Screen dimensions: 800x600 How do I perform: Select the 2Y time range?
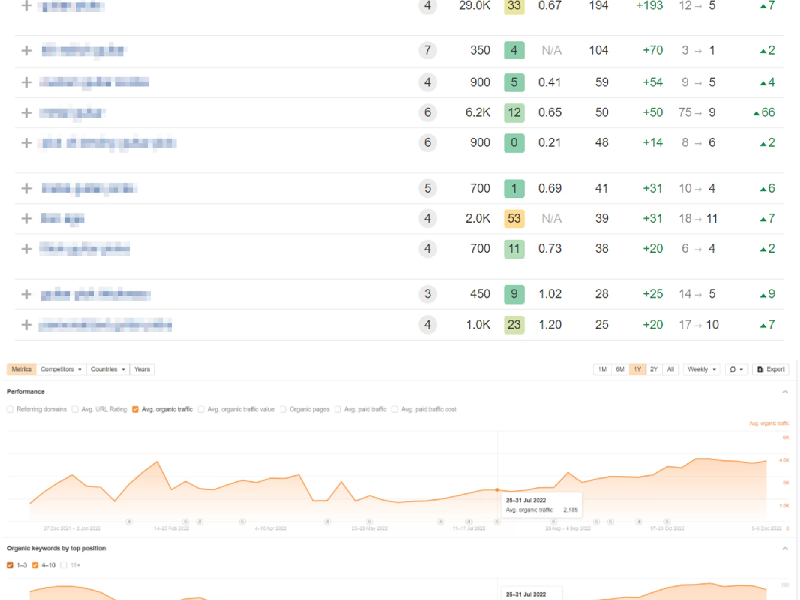653,369
